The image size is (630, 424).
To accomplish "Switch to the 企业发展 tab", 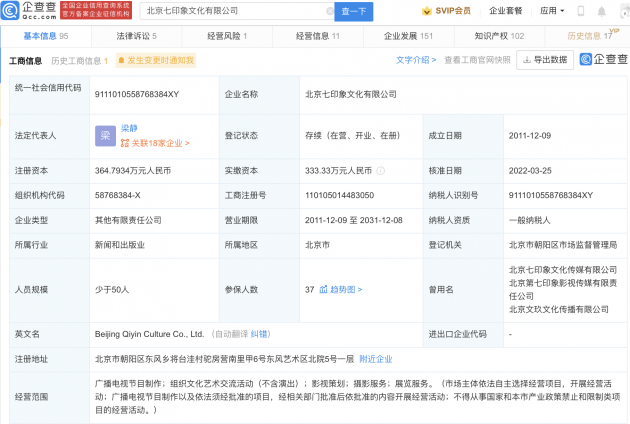I will tap(409, 36).
